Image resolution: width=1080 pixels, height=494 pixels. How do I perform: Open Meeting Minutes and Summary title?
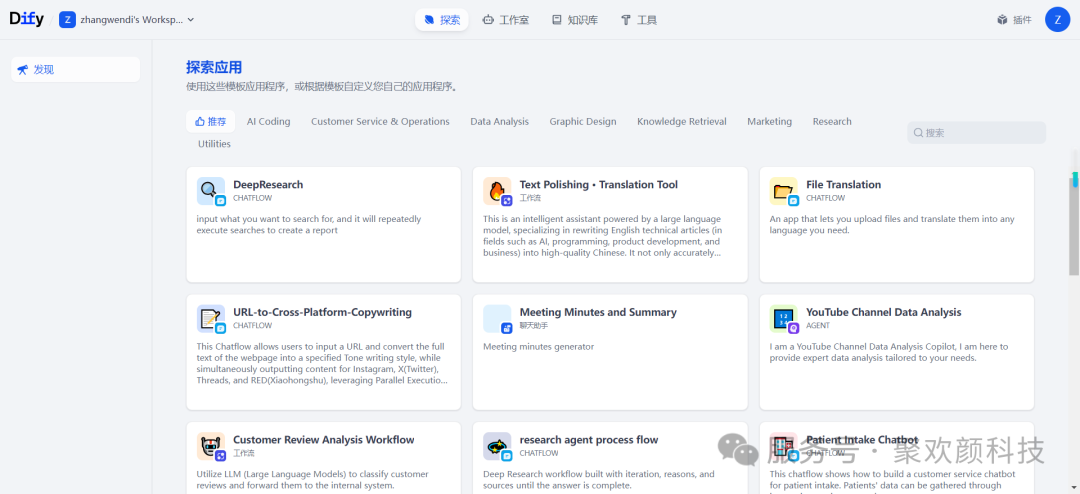tap(598, 312)
